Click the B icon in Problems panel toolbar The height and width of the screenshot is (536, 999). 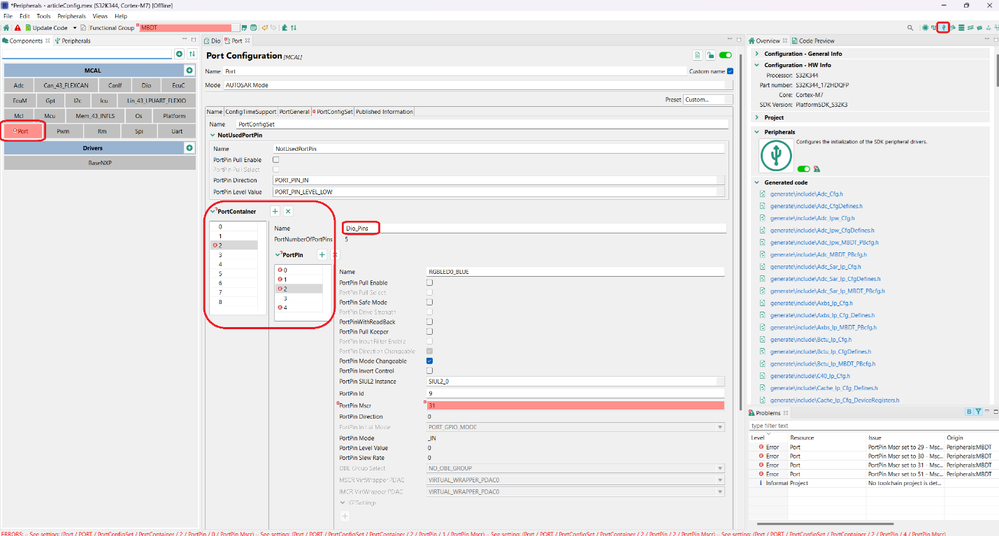(969, 412)
